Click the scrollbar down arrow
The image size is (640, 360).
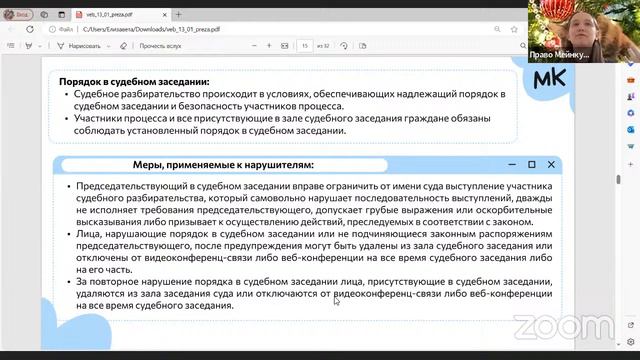tap(618, 345)
